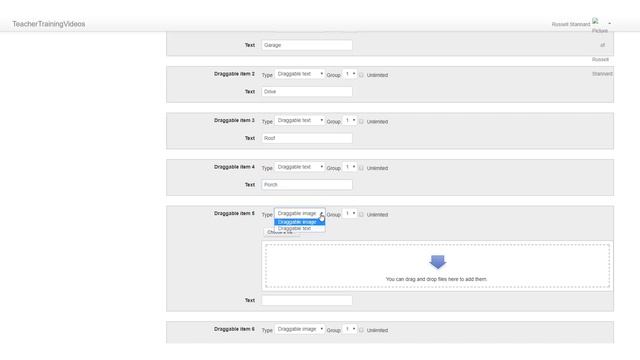The height and width of the screenshot is (360, 640).
Task: Click the blue upload arrow icon
Action: tap(438, 262)
